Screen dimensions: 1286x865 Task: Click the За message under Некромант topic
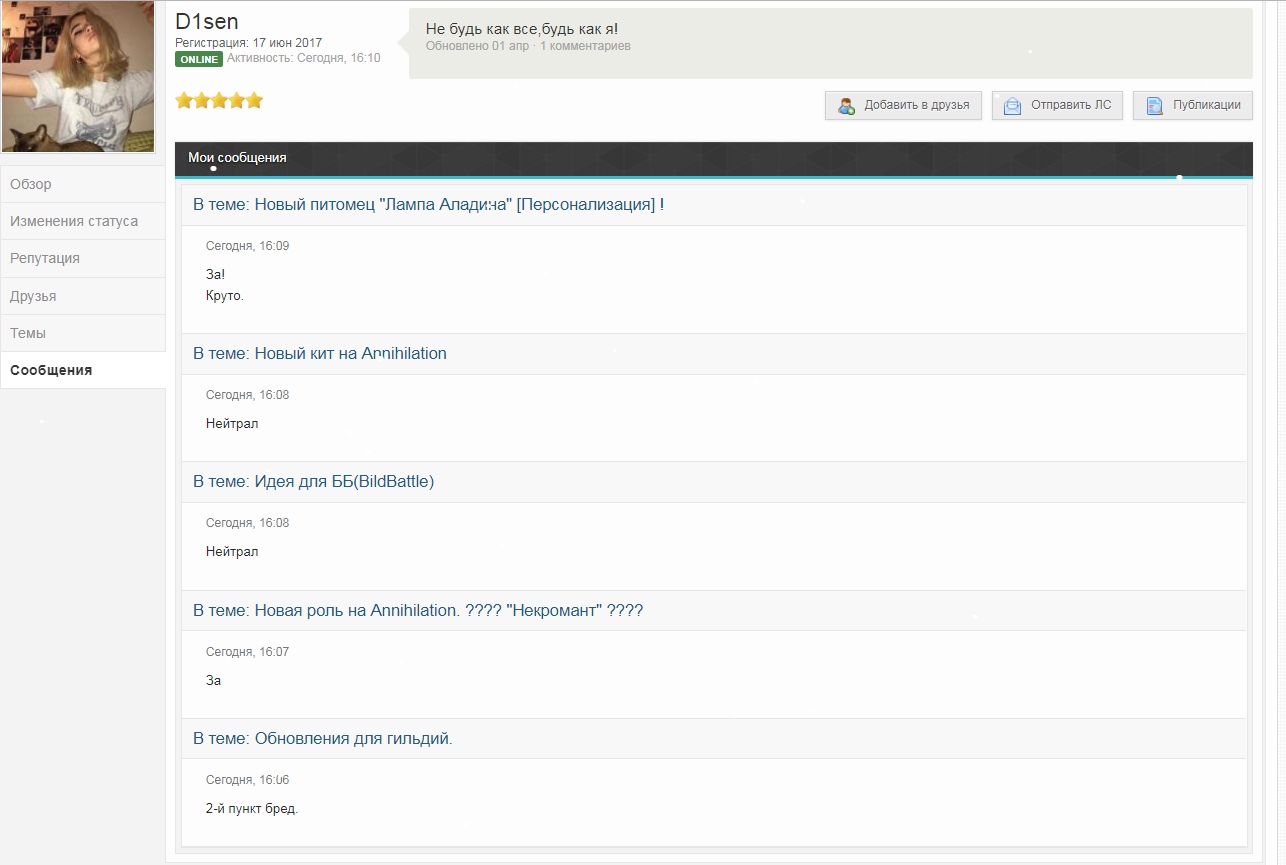pos(213,681)
